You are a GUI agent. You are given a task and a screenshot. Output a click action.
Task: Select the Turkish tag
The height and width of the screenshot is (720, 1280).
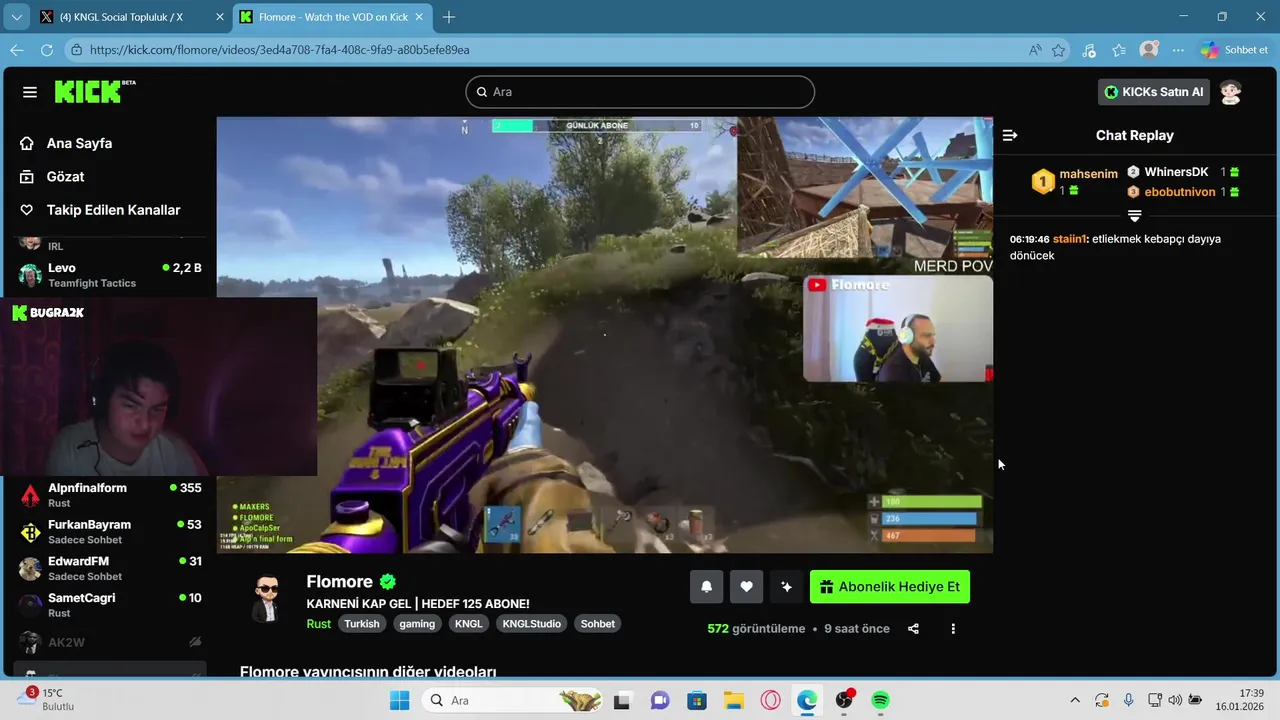tap(362, 623)
